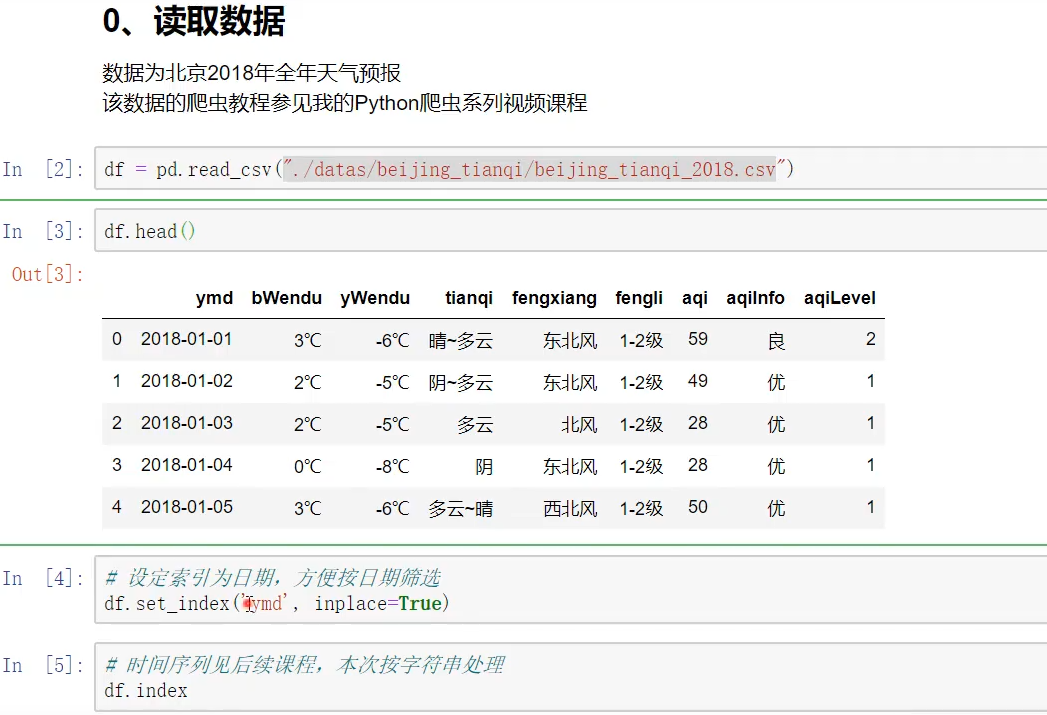Viewport: 1047px width, 715px height.
Task: Click the aqiLevel column header
Action: tap(839, 298)
